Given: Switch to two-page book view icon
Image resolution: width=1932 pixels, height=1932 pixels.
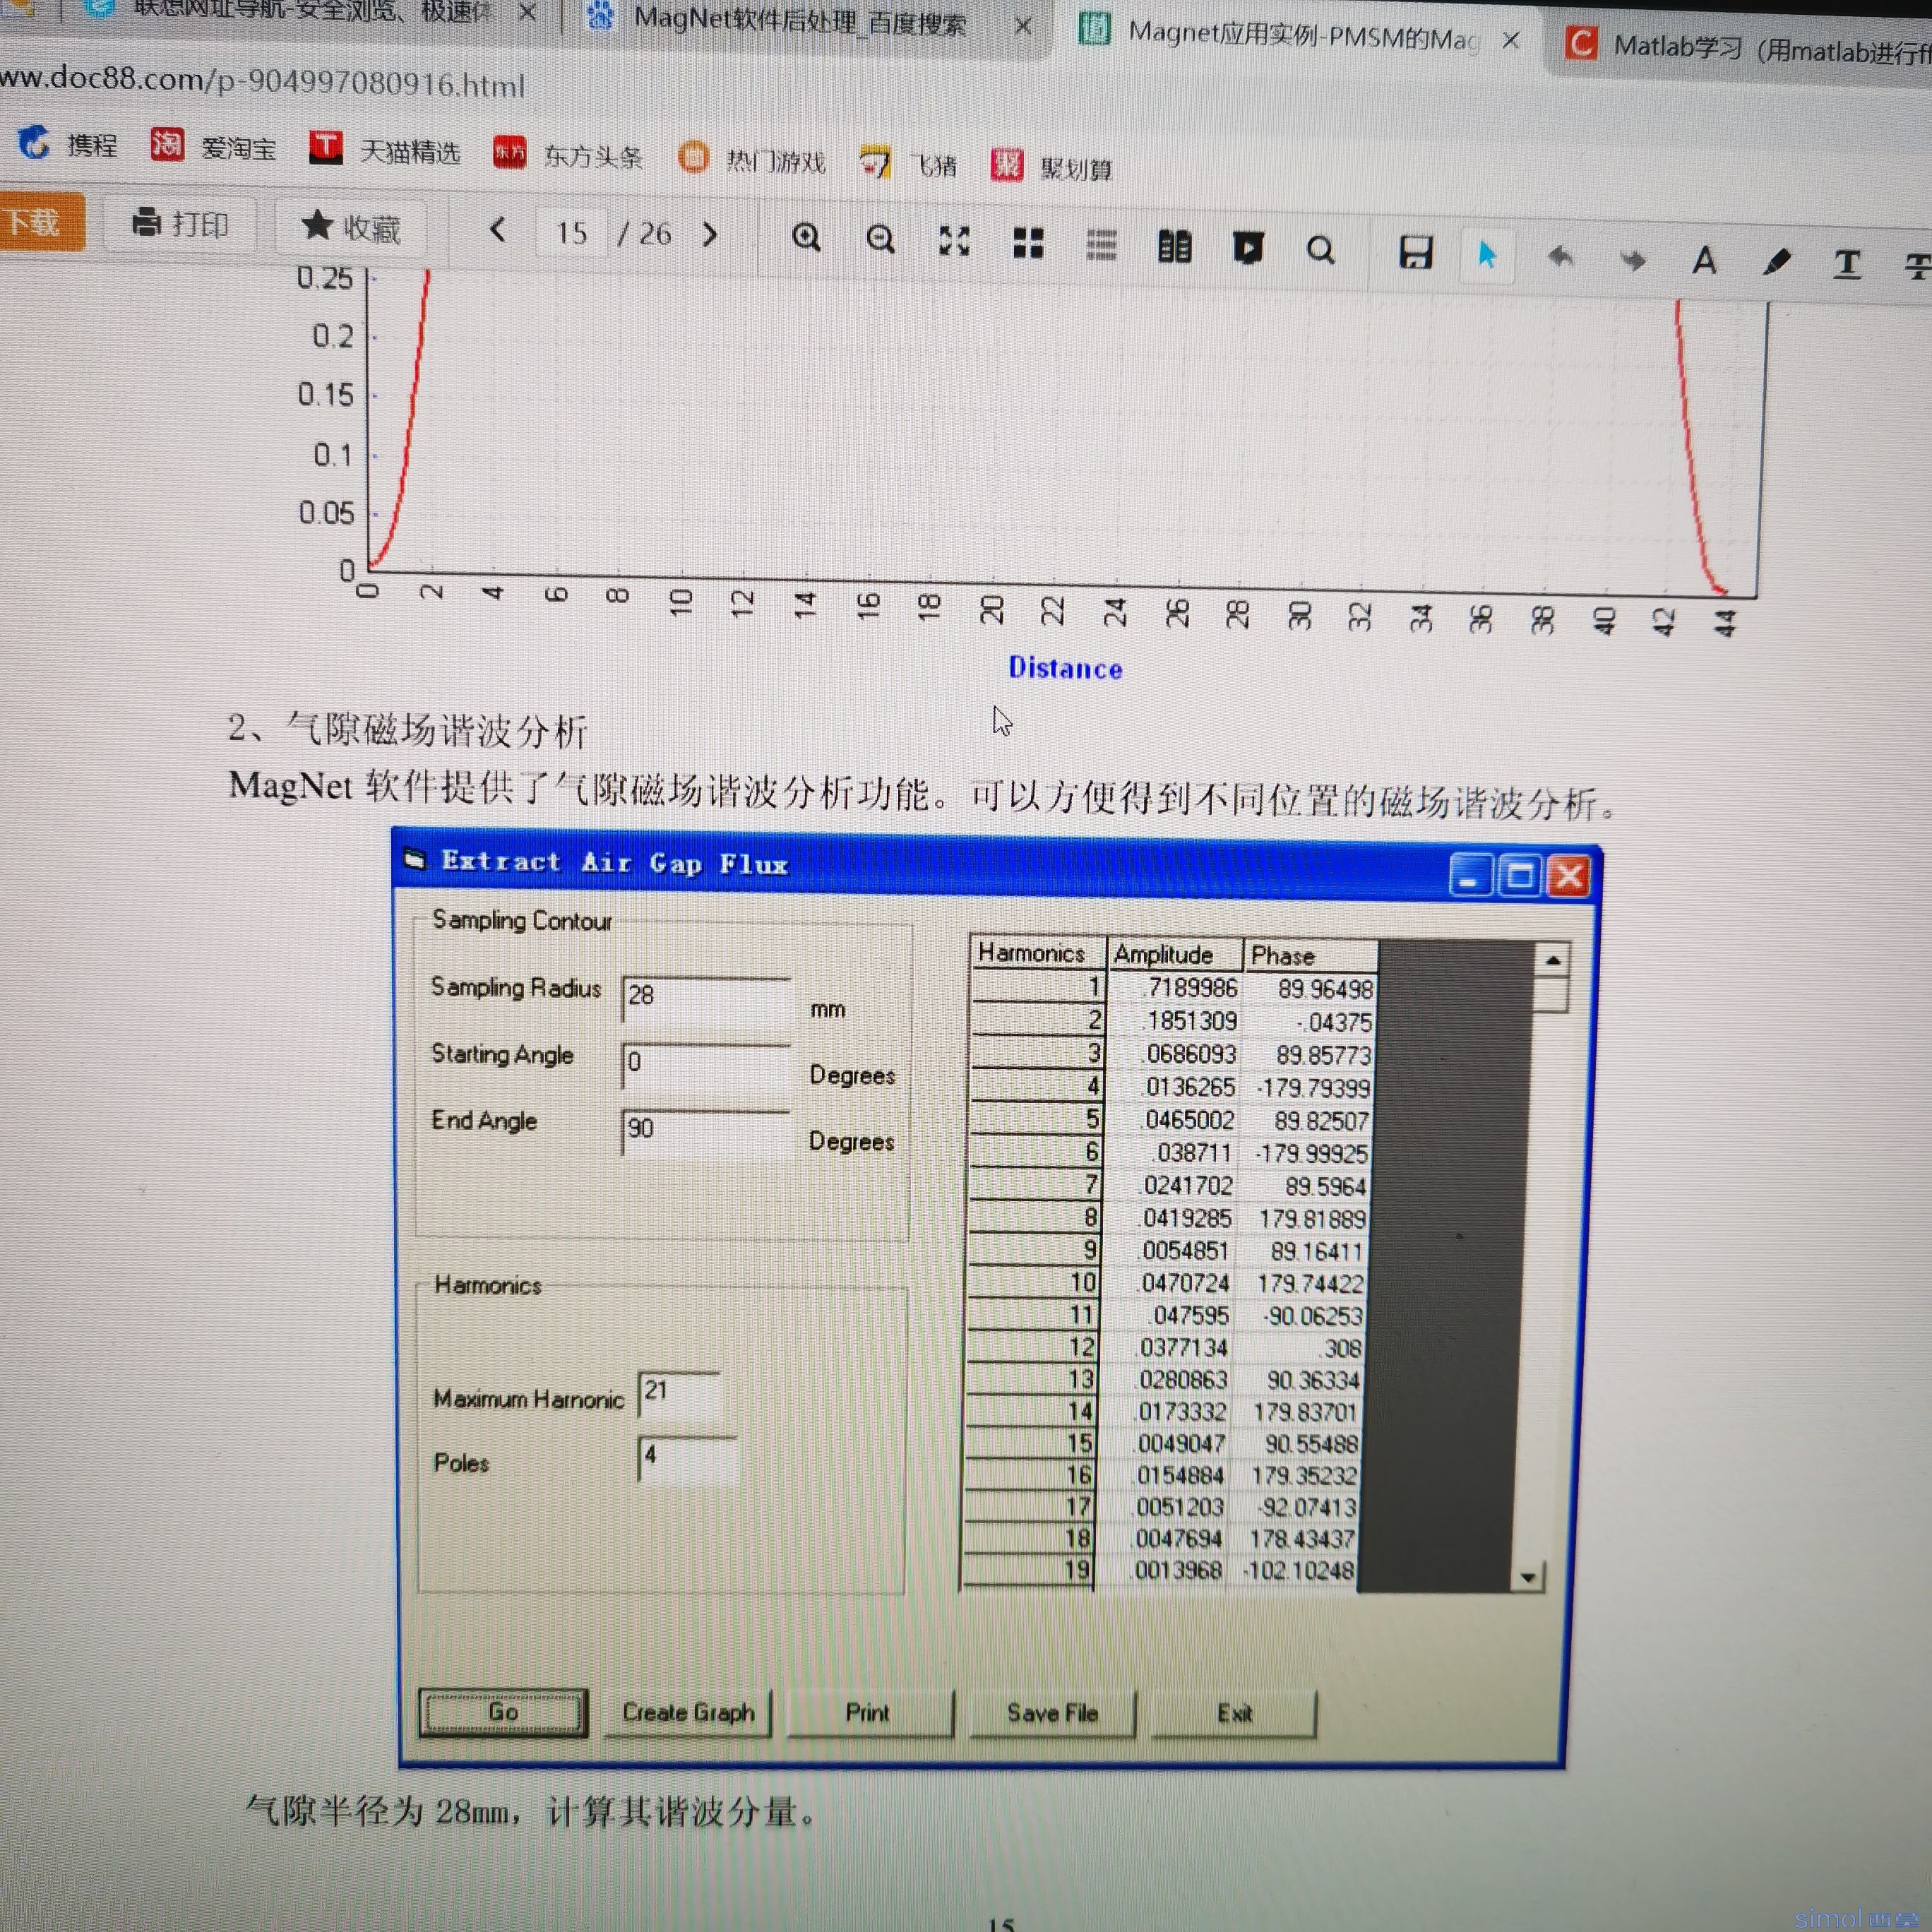Looking at the screenshot, I should point(1174,246).
